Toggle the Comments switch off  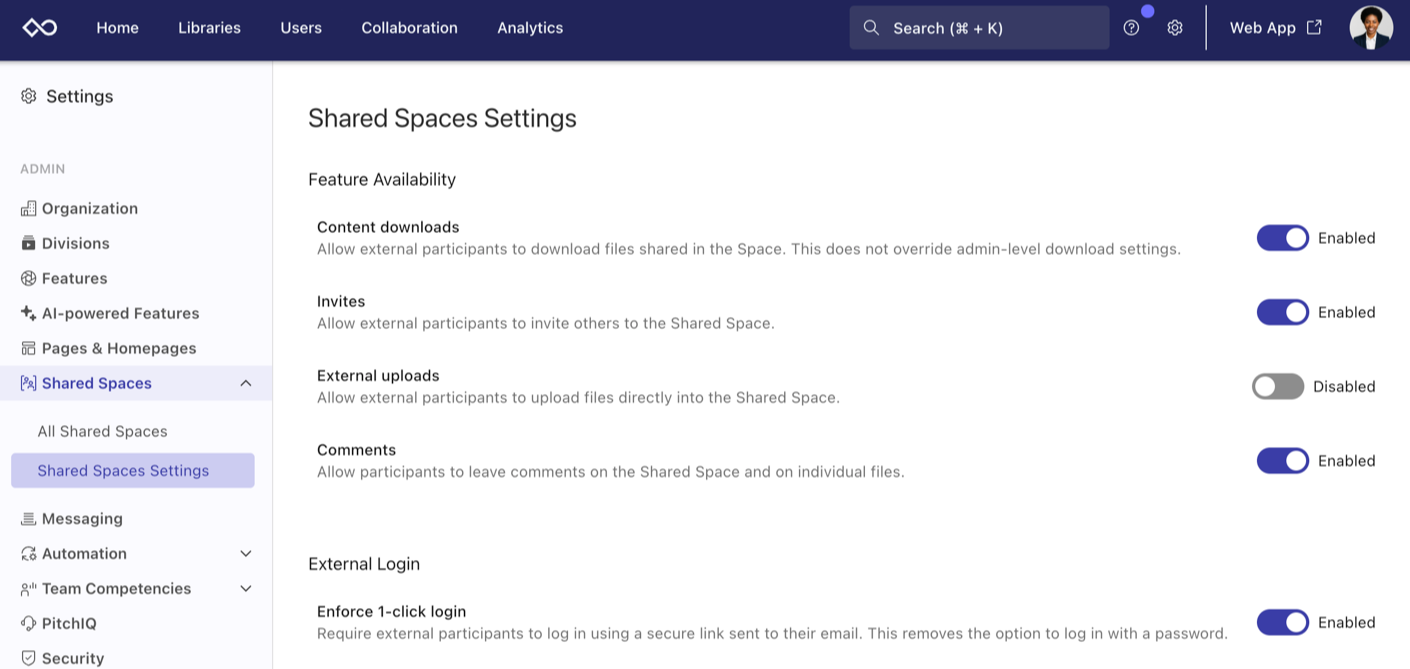[1282, 460]
